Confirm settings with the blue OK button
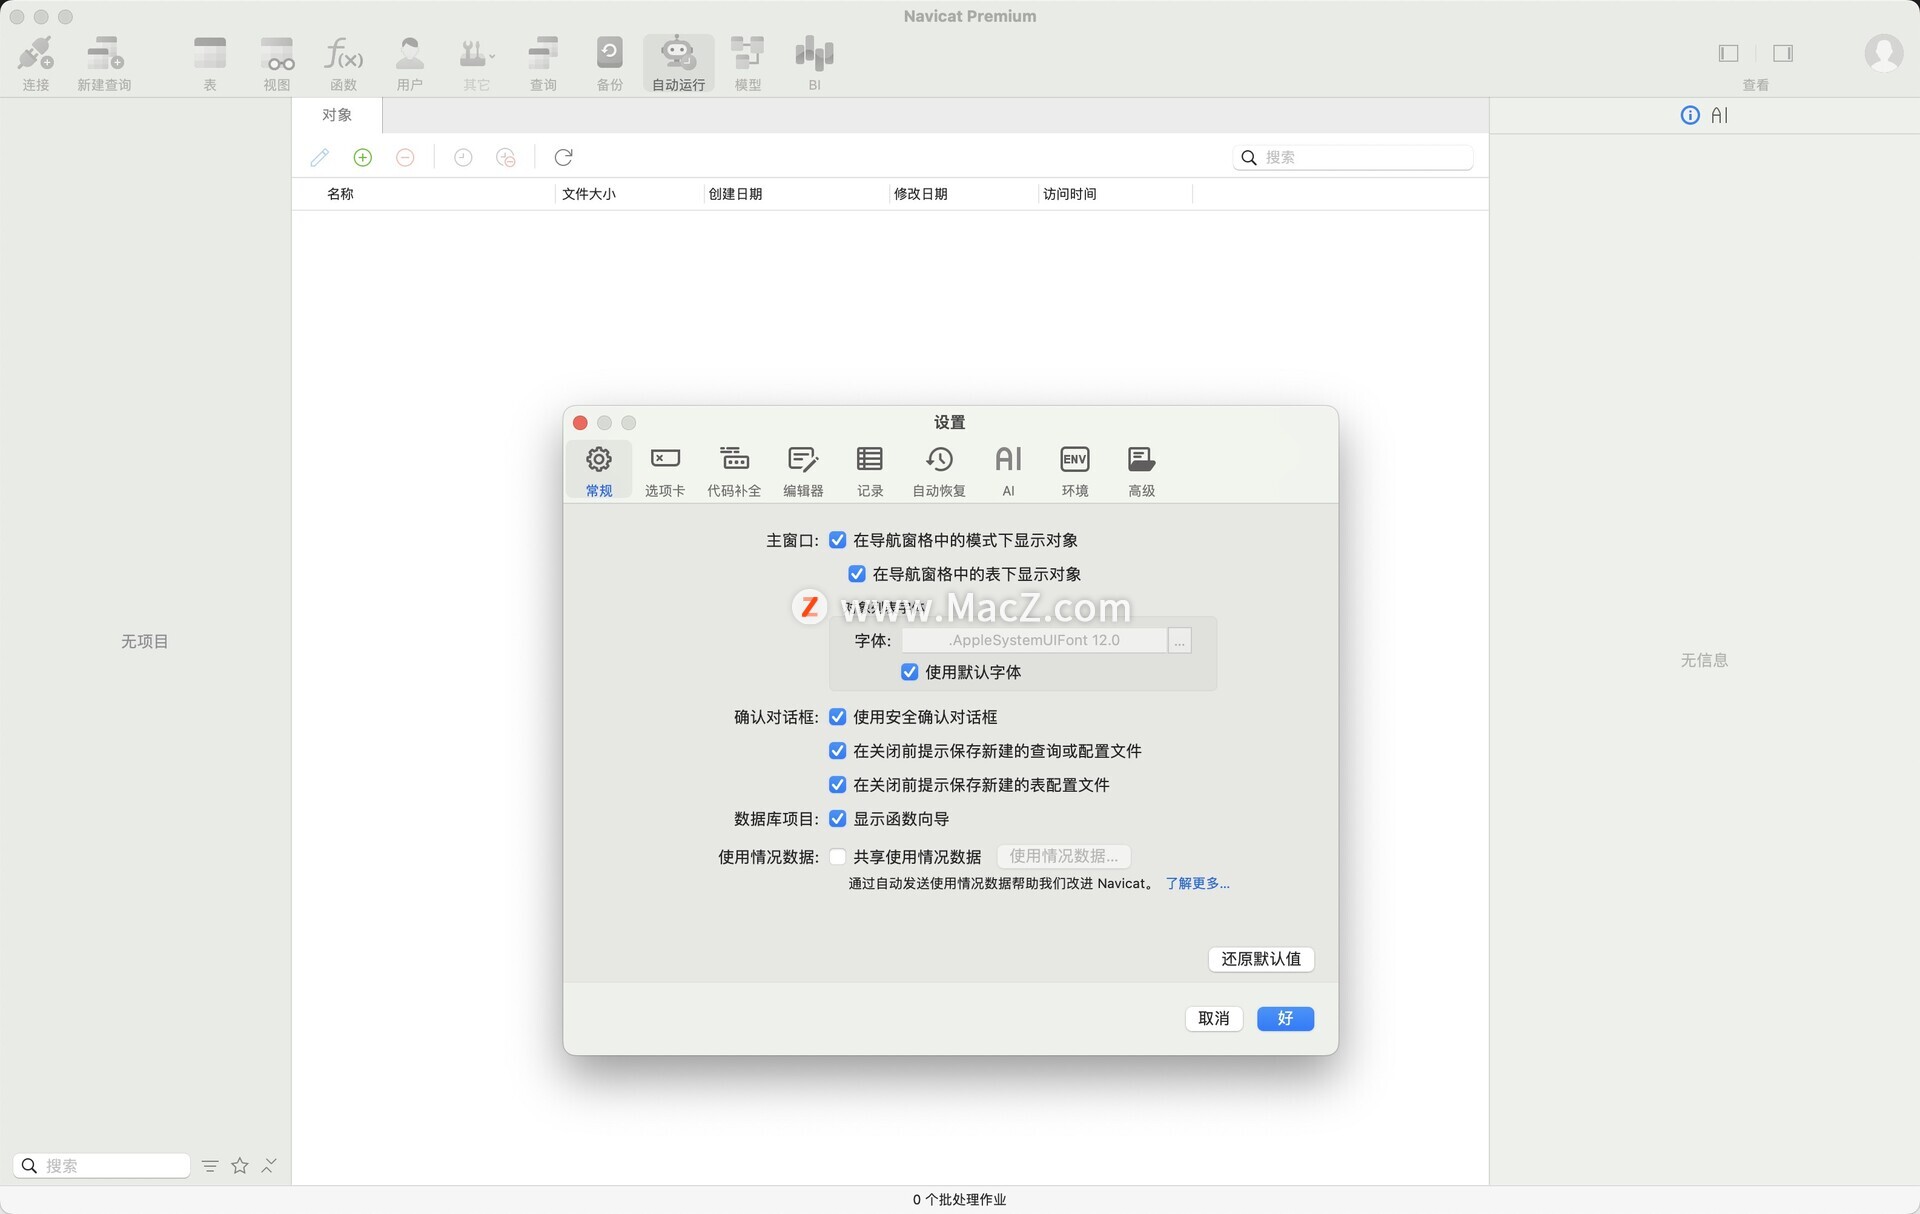1920x1214 pixels. click(x=1285, y=1019)
